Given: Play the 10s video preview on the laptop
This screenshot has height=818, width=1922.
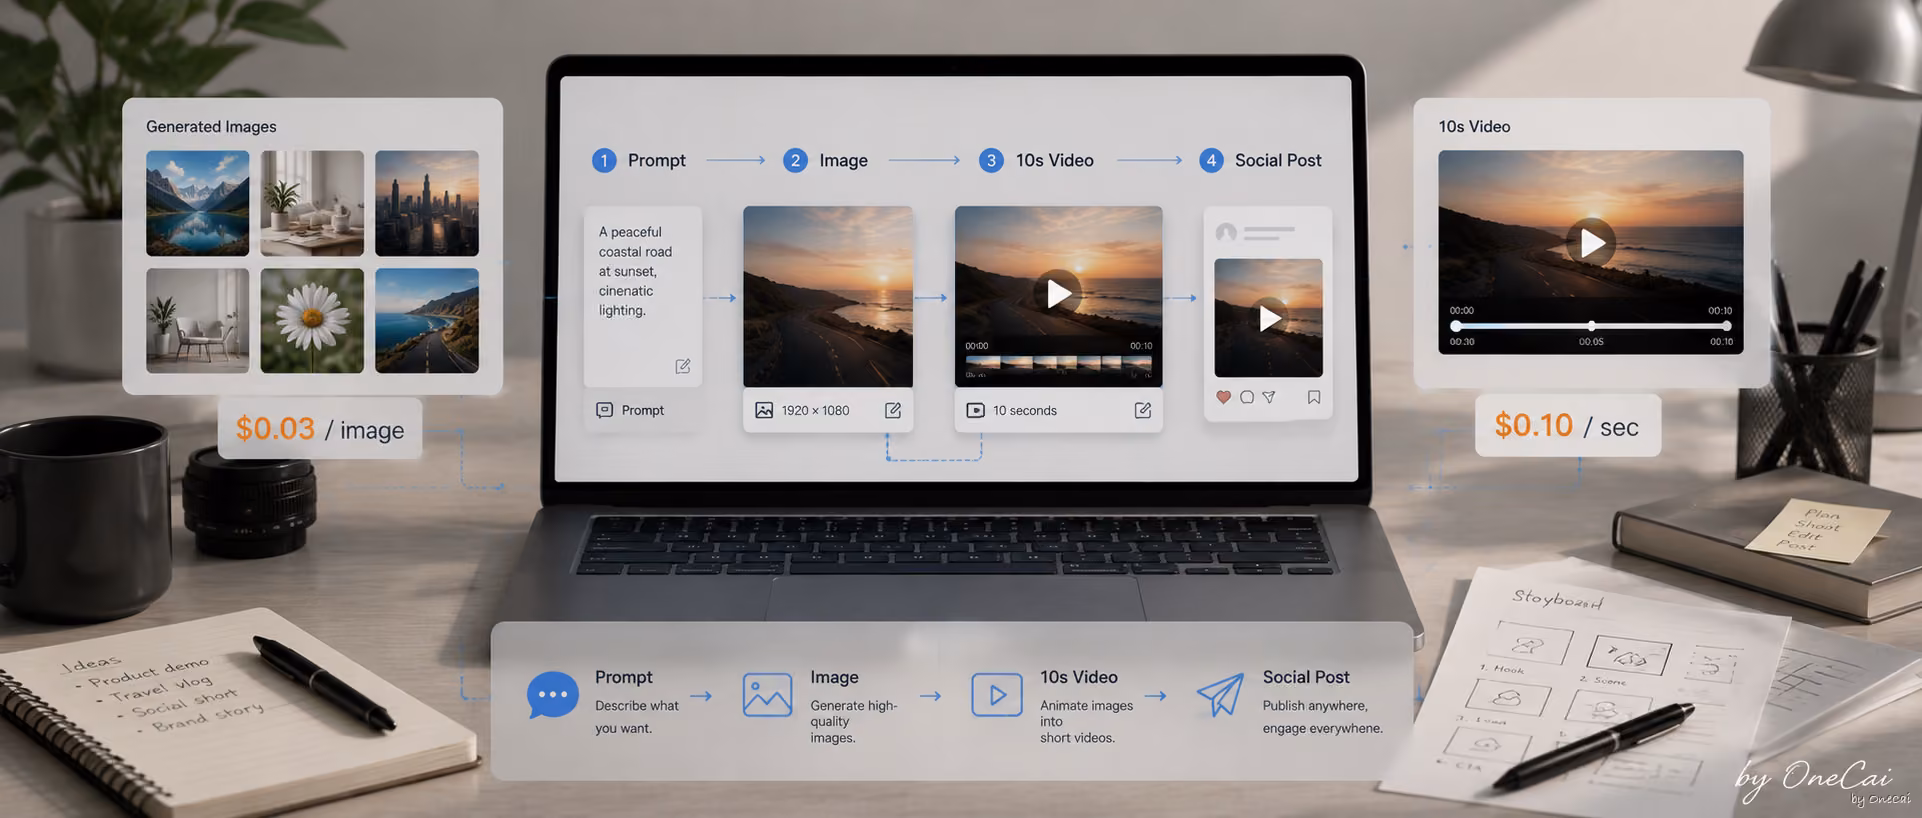Looking at the screenshot, I should 1058,293.
